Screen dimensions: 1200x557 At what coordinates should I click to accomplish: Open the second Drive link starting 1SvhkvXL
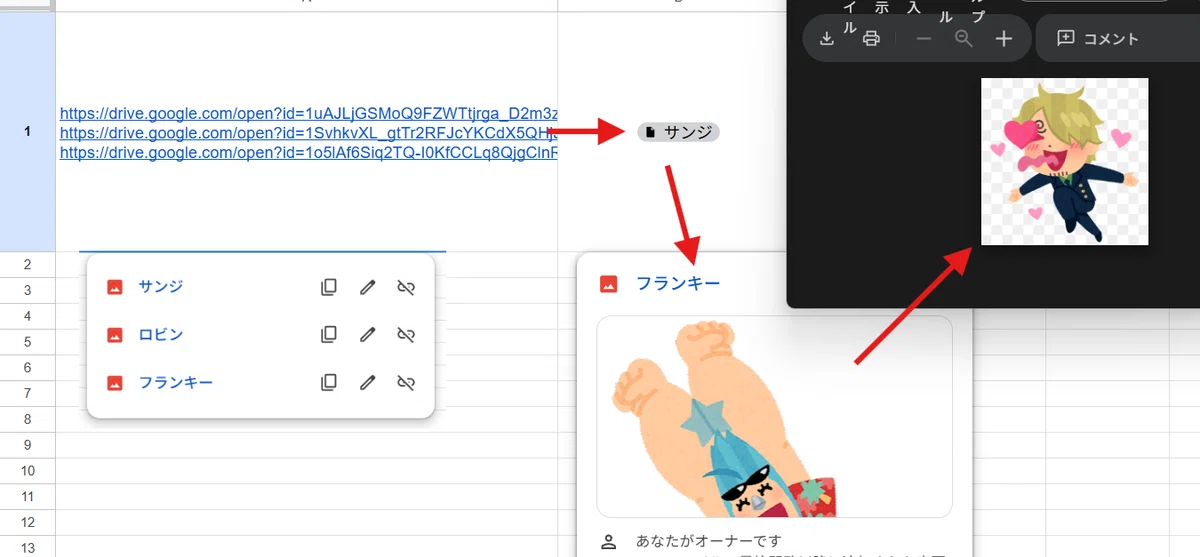pos(309,133)
